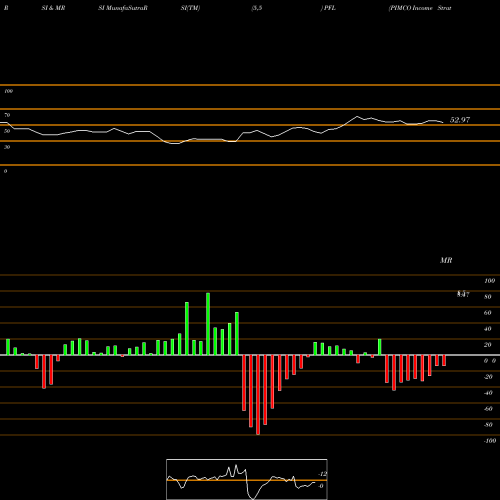Viewport: 500px width, 500px height.
Task: Select the deepest red bar in MR histogram
Action: point(258,395)
